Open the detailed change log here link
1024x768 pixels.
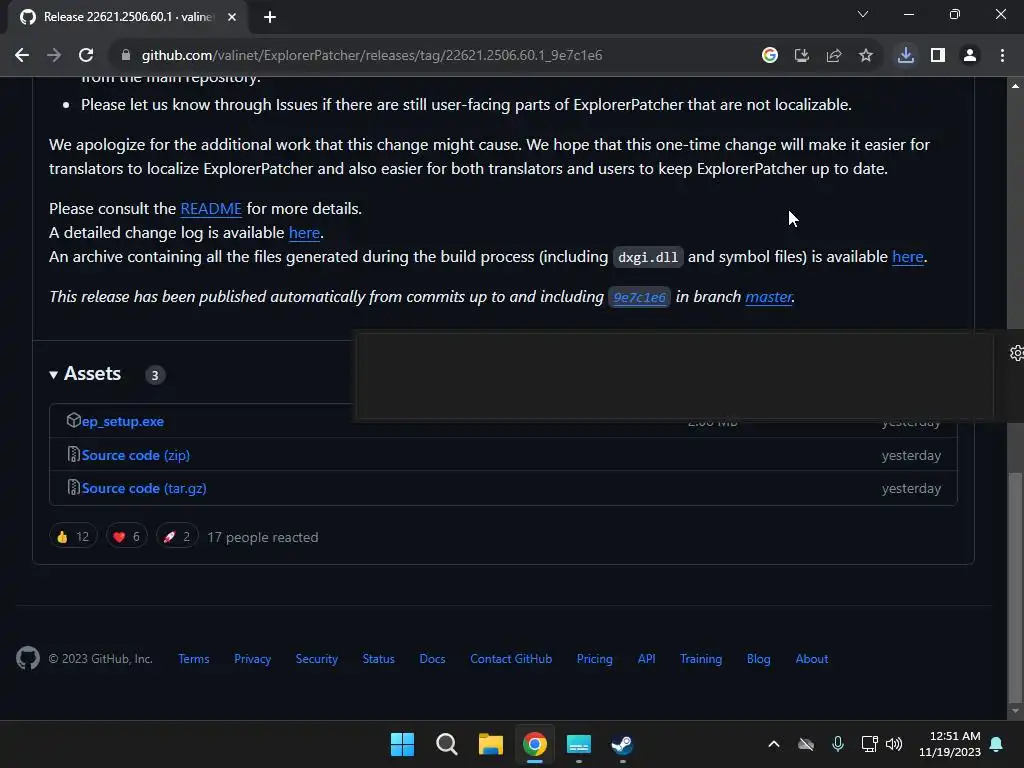coord(304,232)
